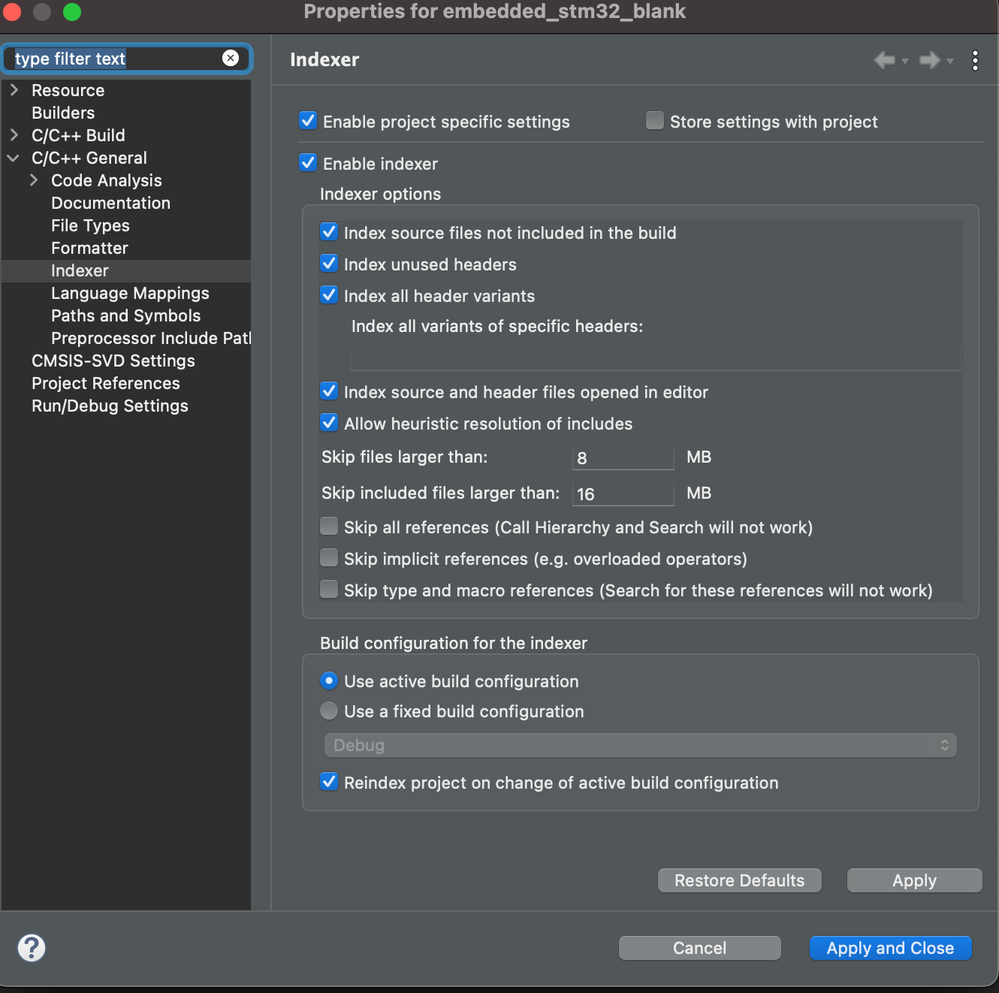This screenshot has width=999, height=993.
Task: Clear the filter text with X icon
Action: 230,58
